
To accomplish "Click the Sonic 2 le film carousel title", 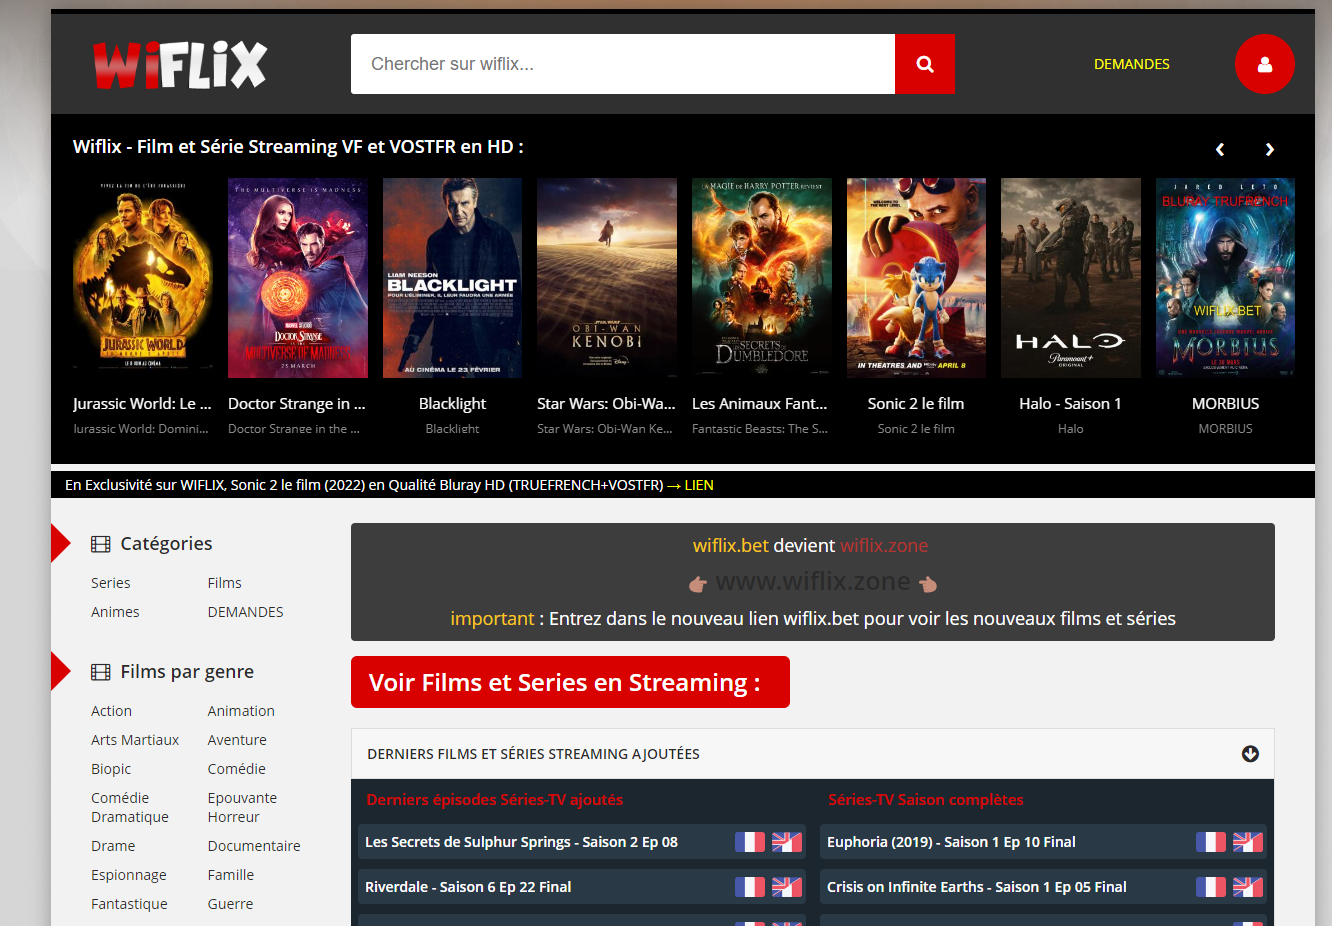I will coord(916,404).
